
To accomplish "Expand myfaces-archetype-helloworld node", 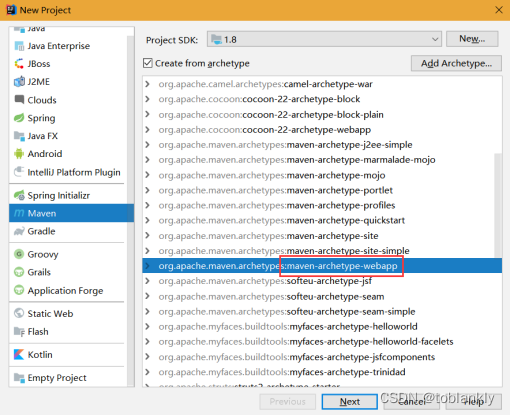I will click(147, 326).
